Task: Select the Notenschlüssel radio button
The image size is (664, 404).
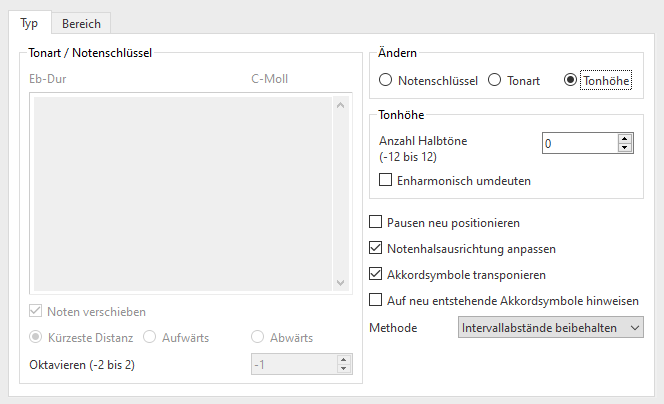Action: click(x=386, y=80)
